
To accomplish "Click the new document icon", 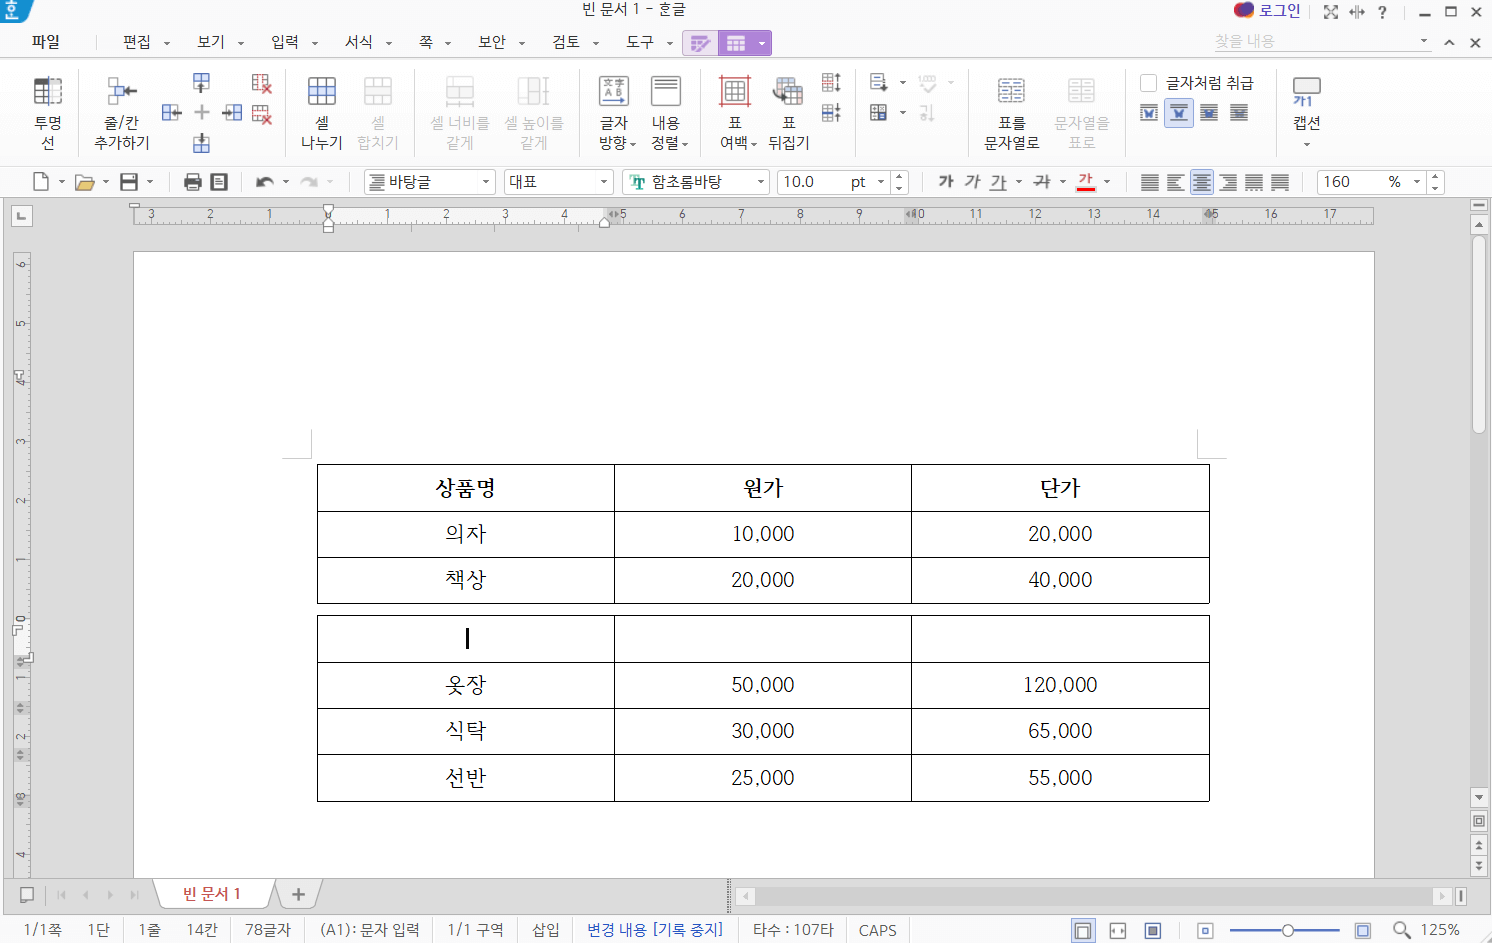I will (x=41, y=182).
